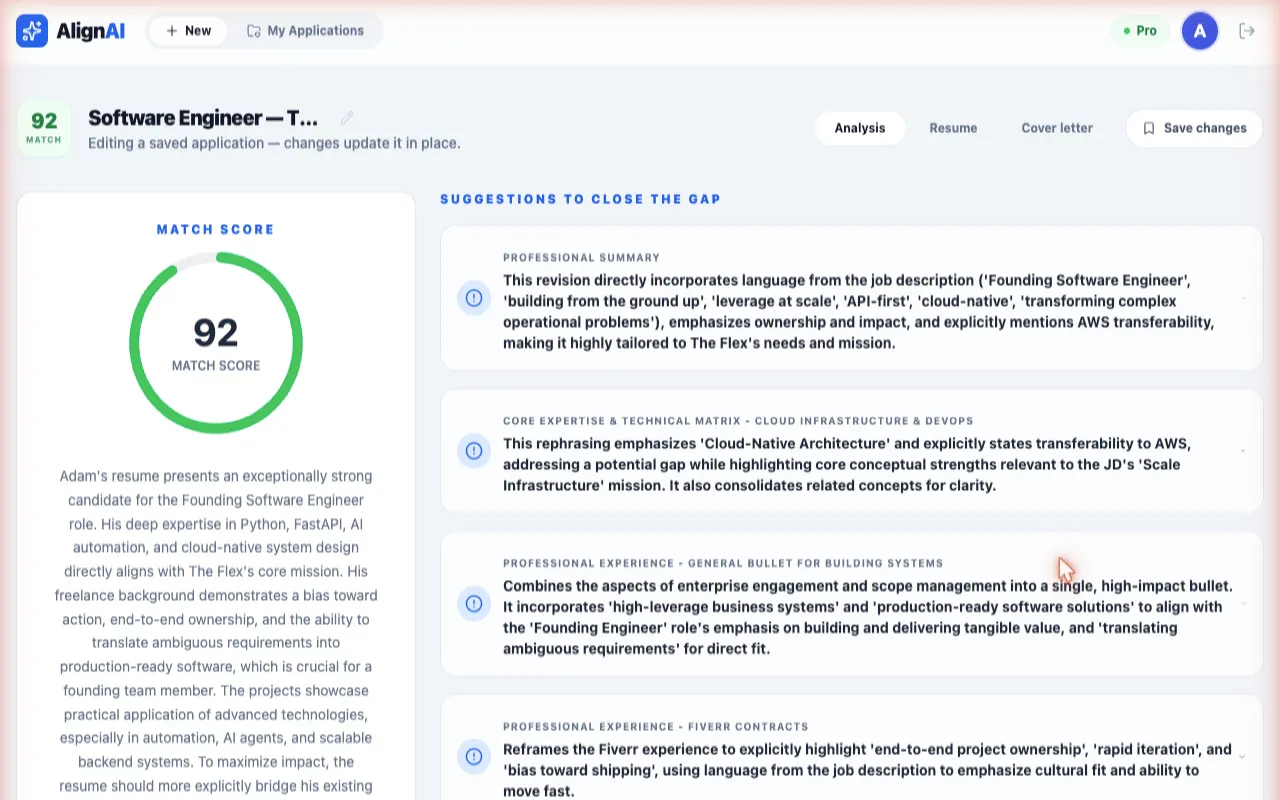
Task: Click the folder icon in My Applications
Action: pyautogui.click(x=254, y=31)
